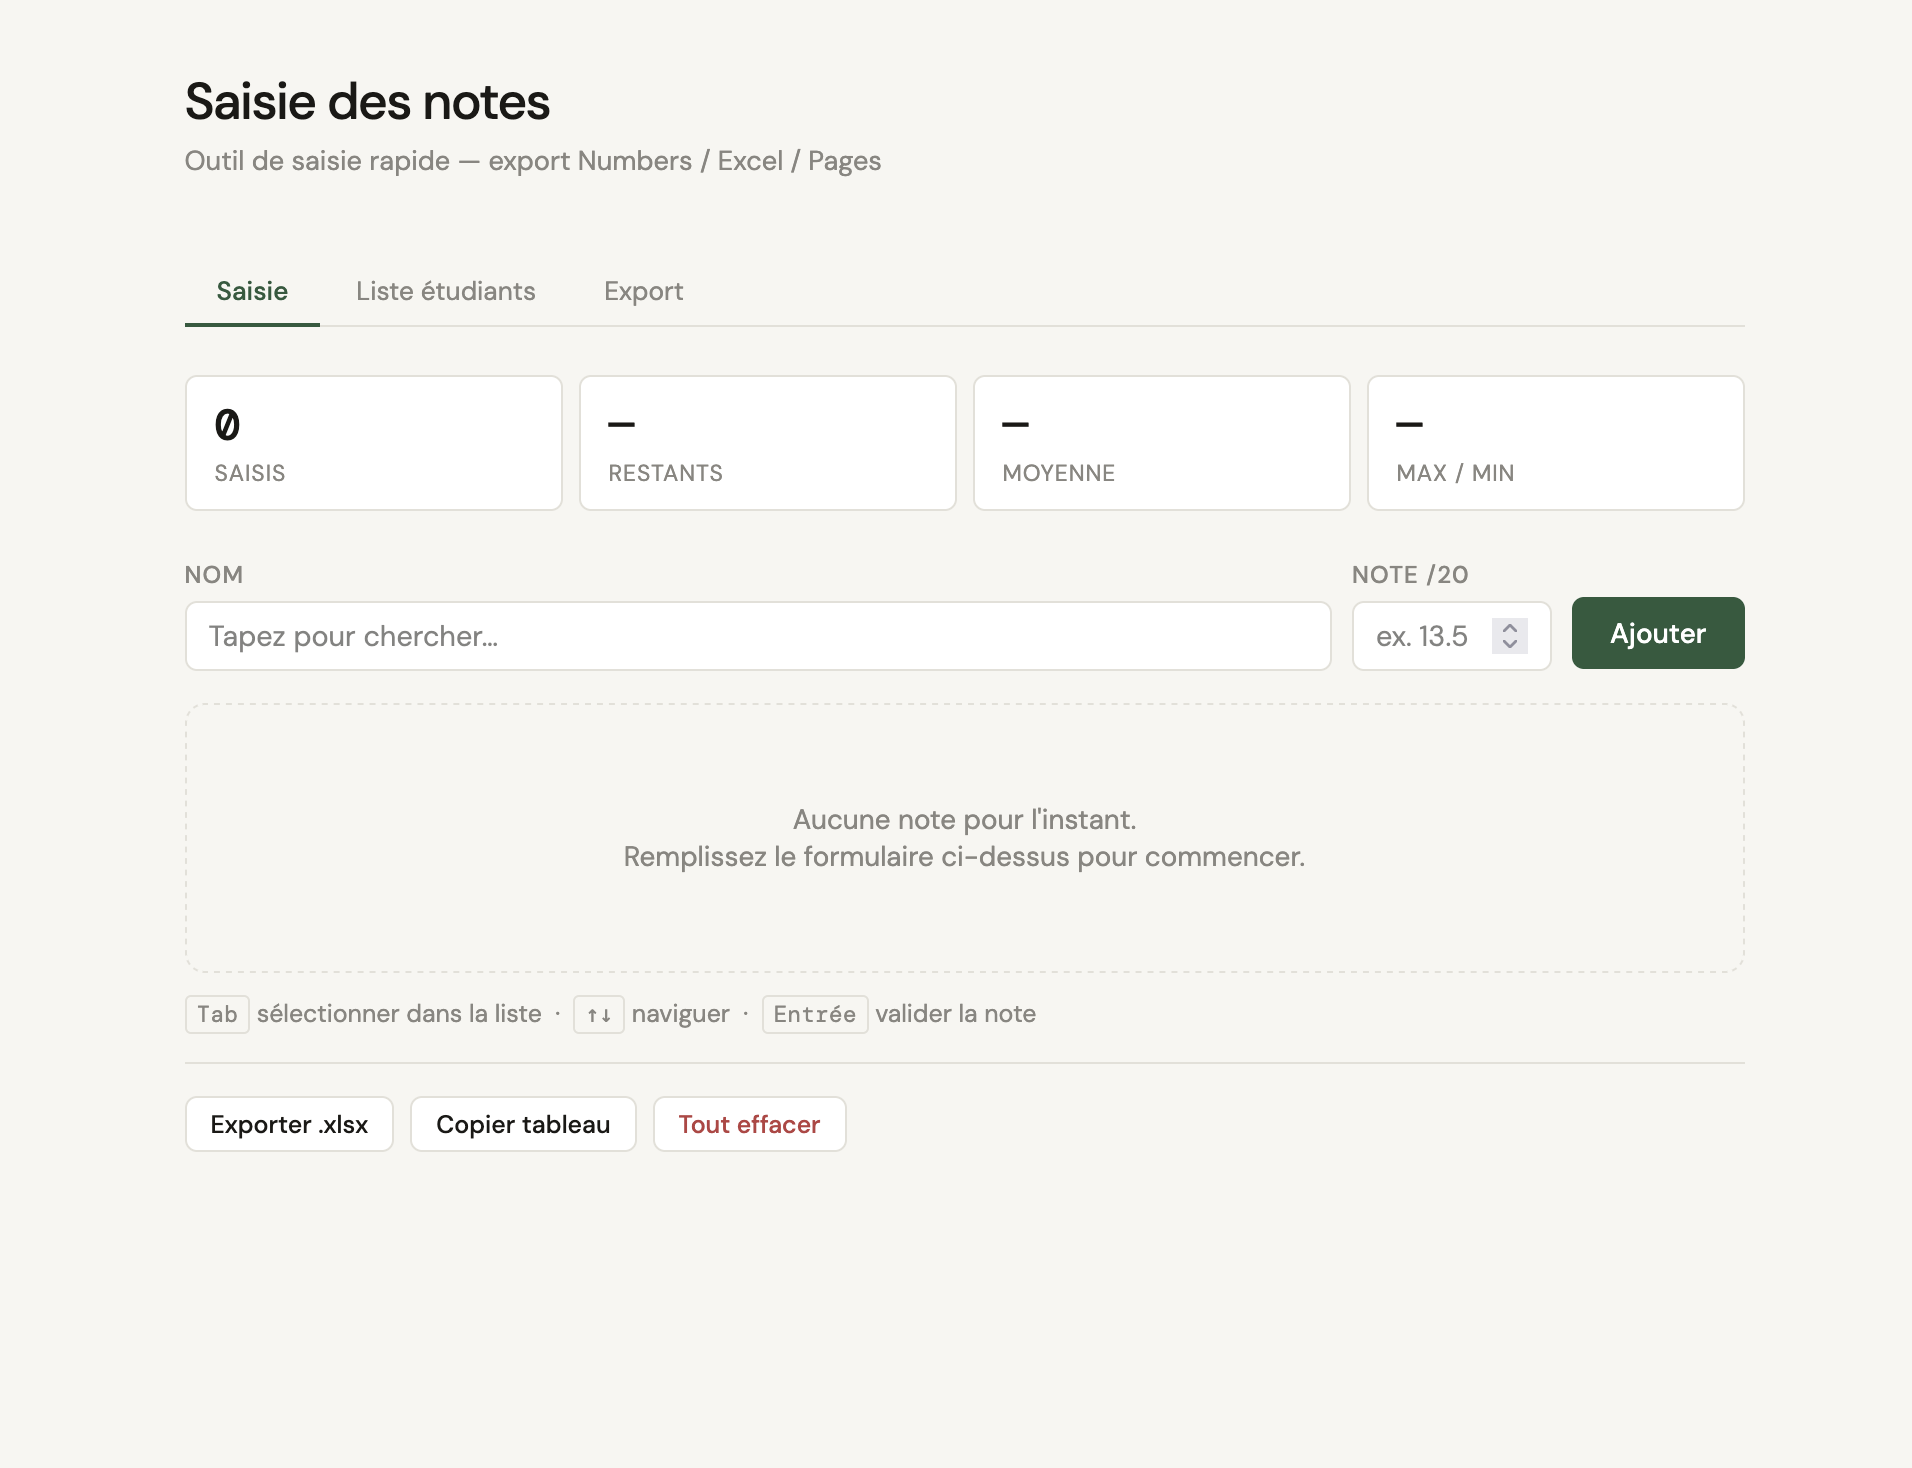The height and width of the screenshot is (1468, 1912).
Task: Click the up-down arrows key hint
Action: tap(598, 1014)
